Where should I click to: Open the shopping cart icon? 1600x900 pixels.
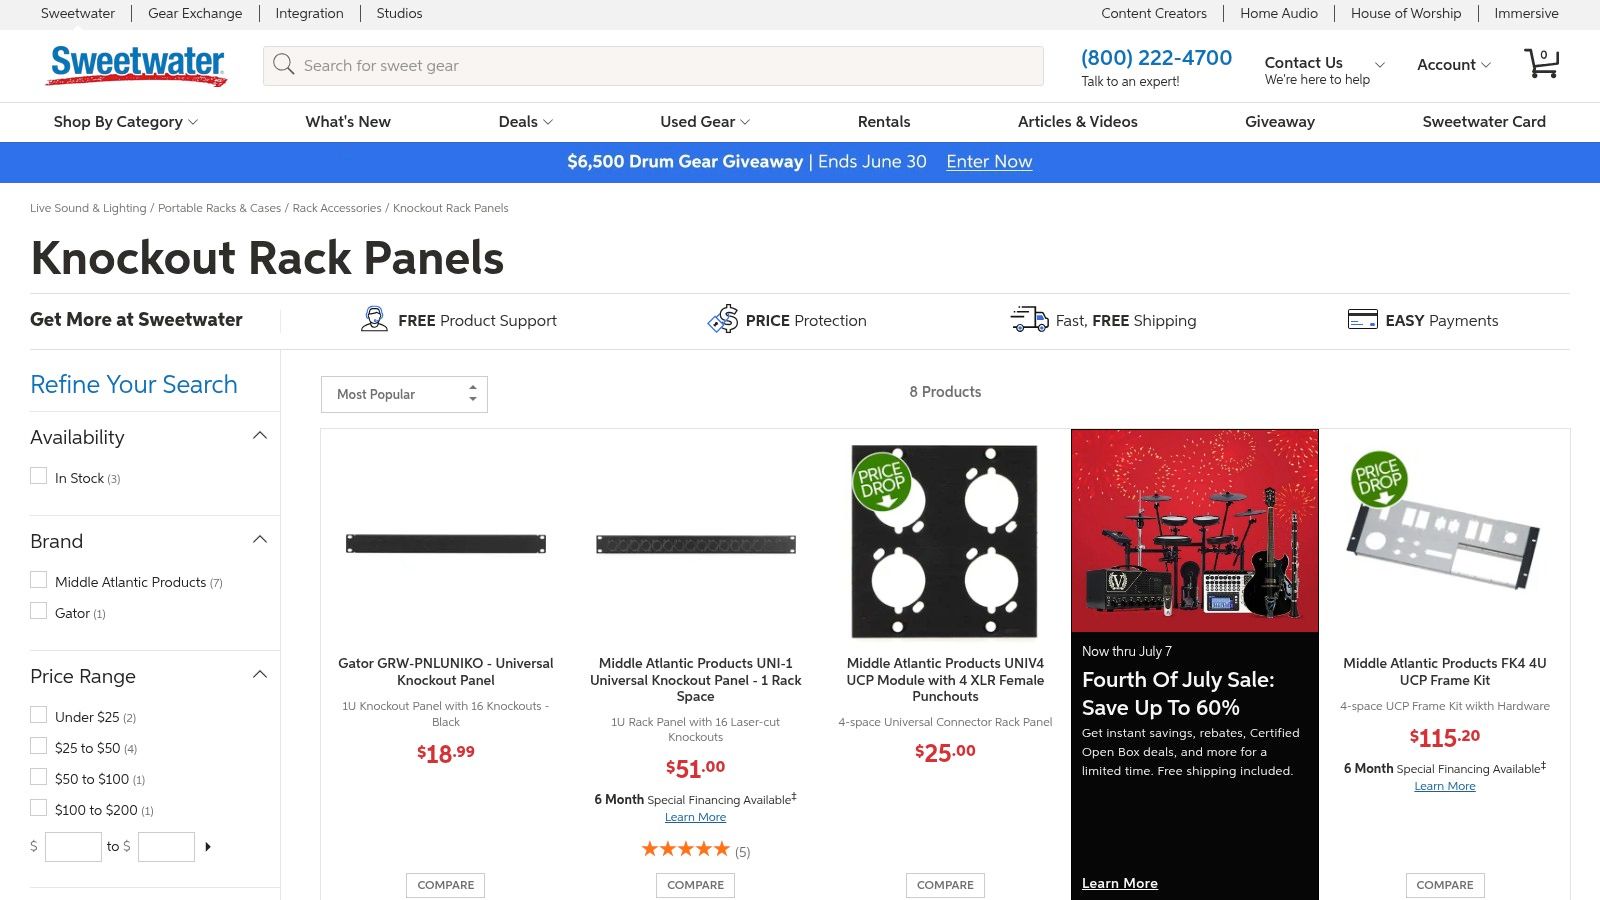click(x=1541, y=64)
